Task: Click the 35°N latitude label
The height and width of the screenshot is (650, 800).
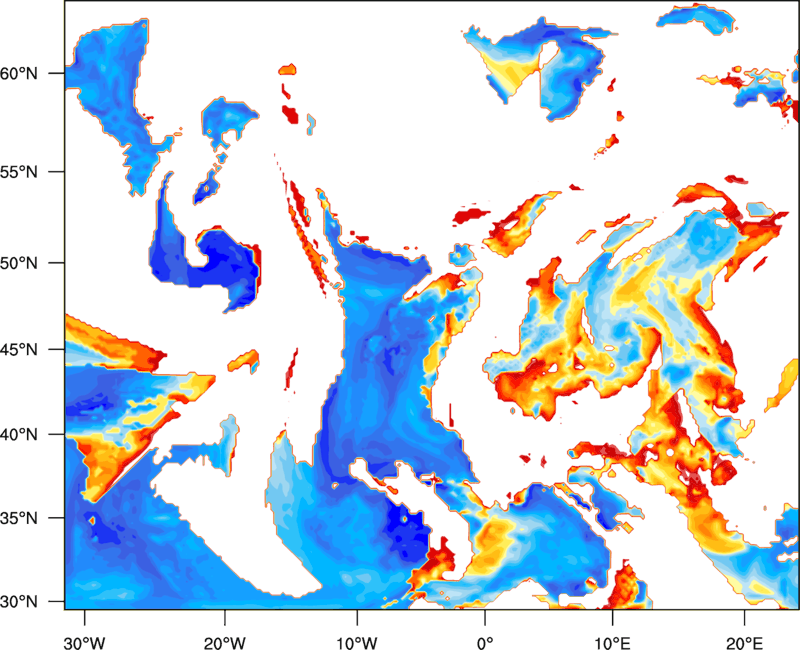Action: (x=19, y=518)
